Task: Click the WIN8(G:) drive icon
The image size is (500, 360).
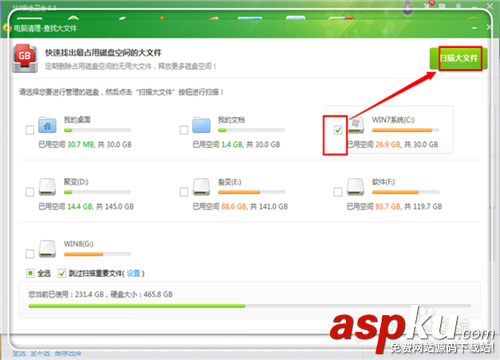Action: tap(47, 249)
